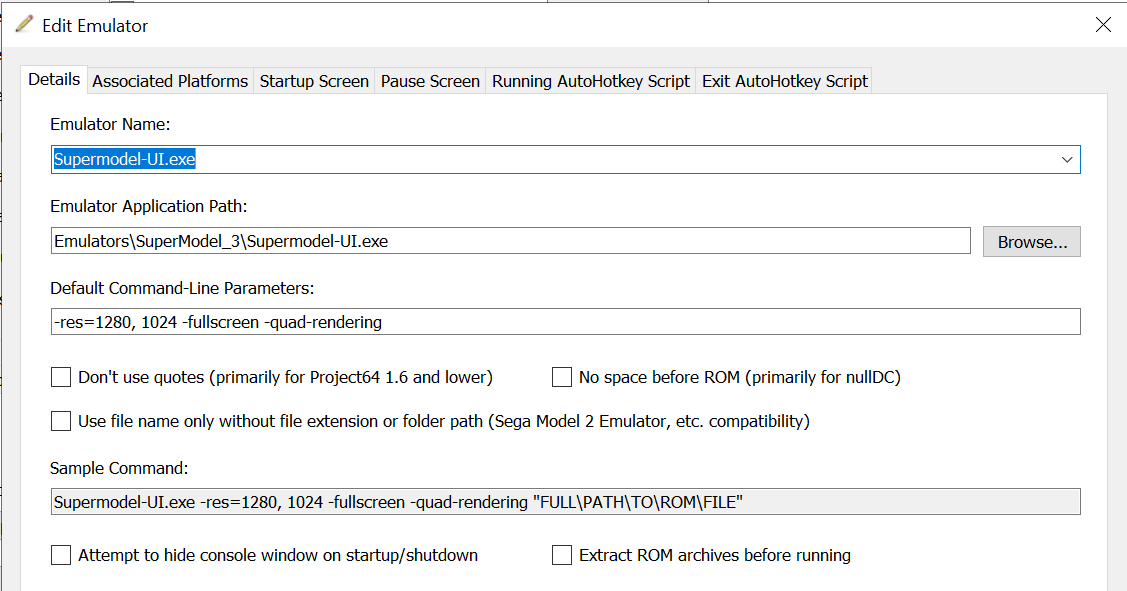The image size is (1127, 591).
Task: Open the Running AutoHotkey Script tab
Action: 591,81
